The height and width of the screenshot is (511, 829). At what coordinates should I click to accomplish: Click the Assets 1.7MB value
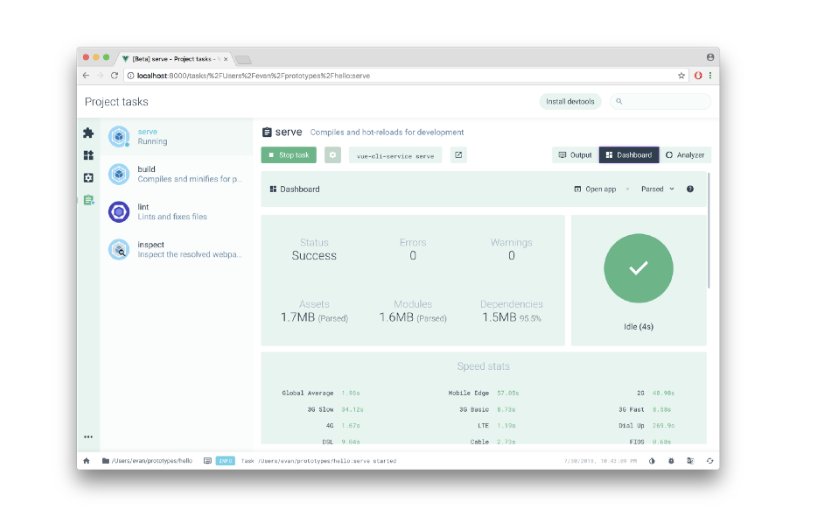[x=314, y=318]
